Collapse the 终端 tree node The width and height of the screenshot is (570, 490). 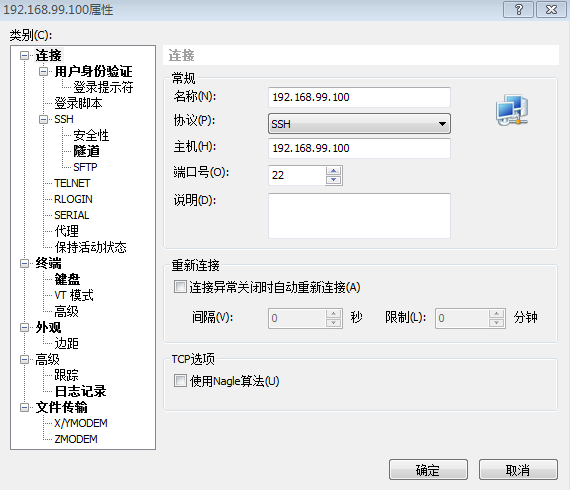[x=24, y=263]
